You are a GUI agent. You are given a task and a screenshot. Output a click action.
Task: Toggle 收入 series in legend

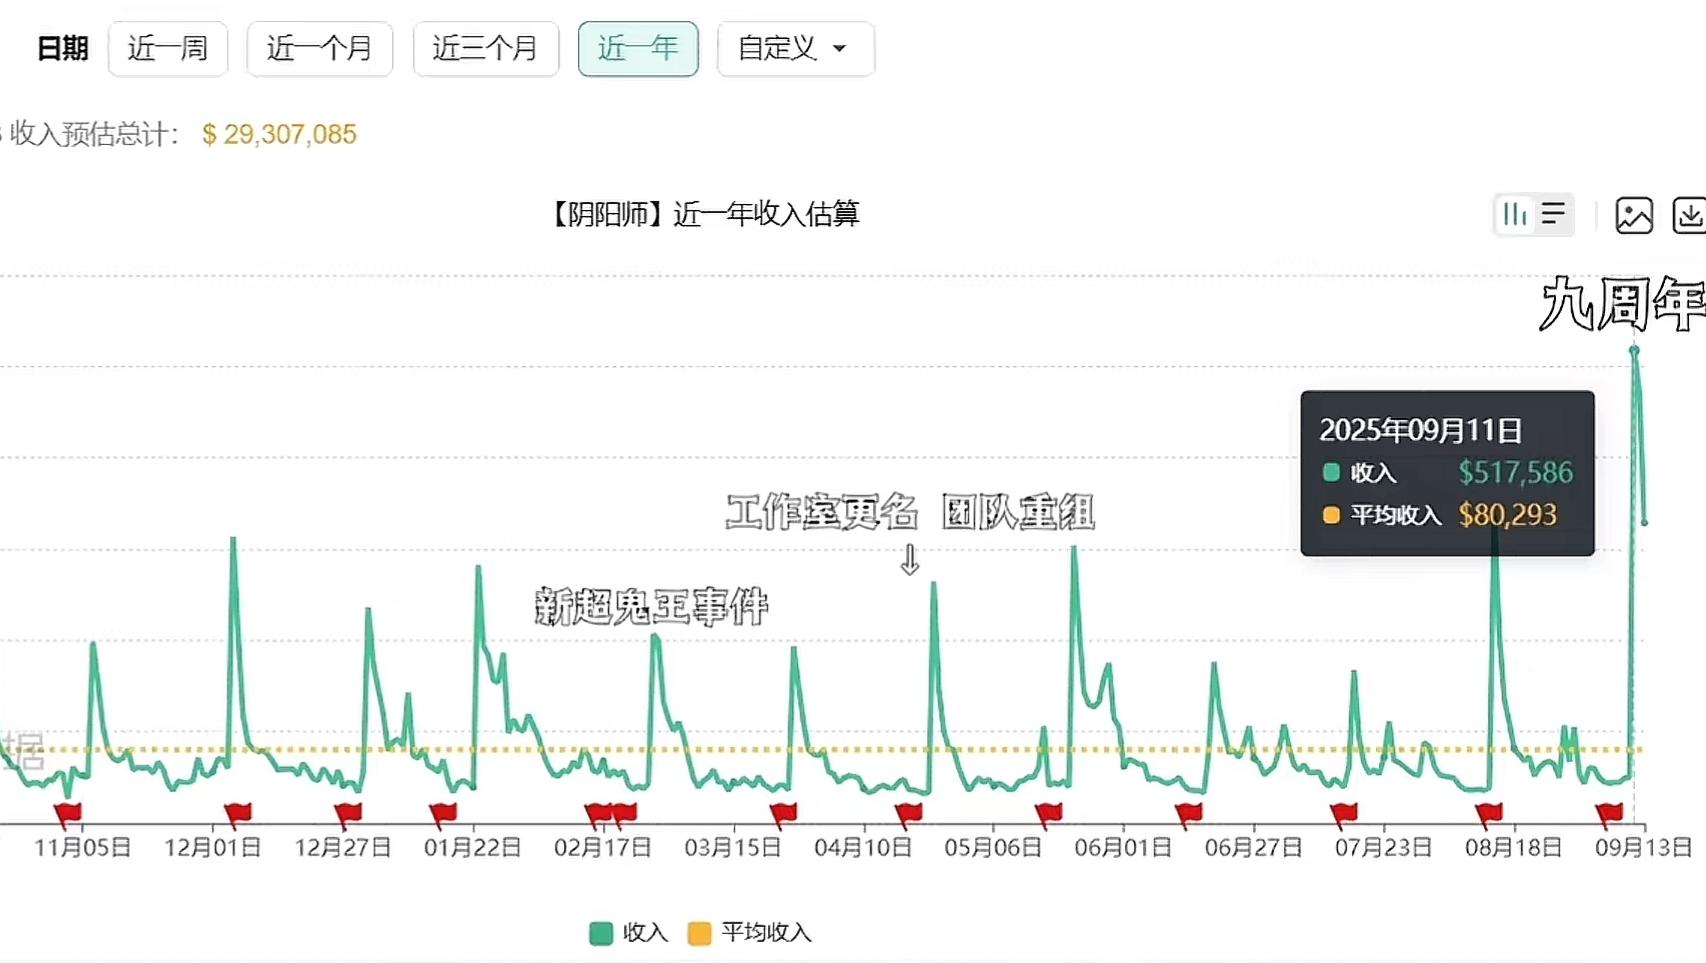pyautogui.click(x=628, y=933)
